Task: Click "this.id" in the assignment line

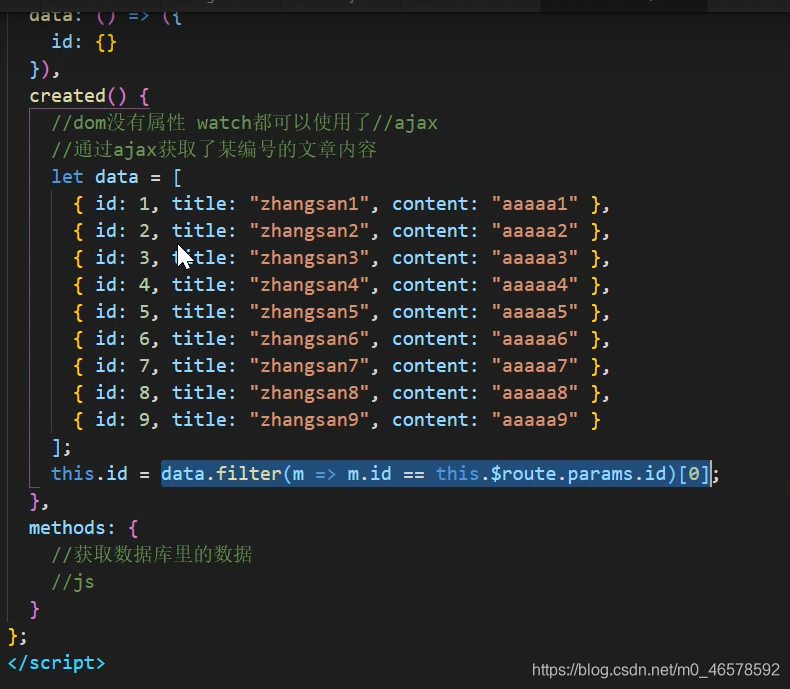Action: [89, 473]
